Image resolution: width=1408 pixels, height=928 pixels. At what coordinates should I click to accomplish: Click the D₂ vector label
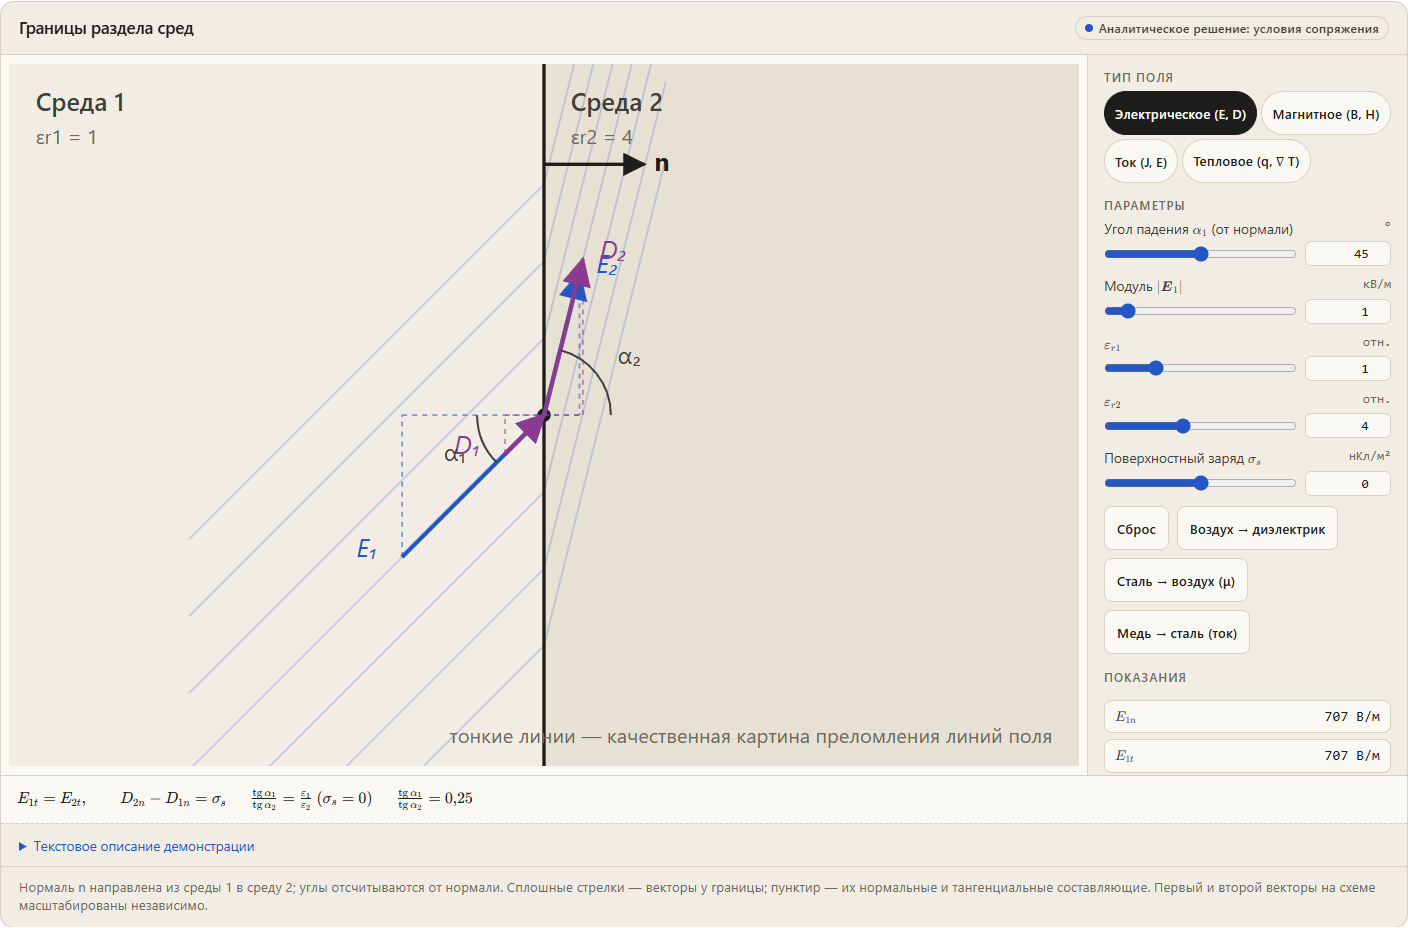pos(612,250)
